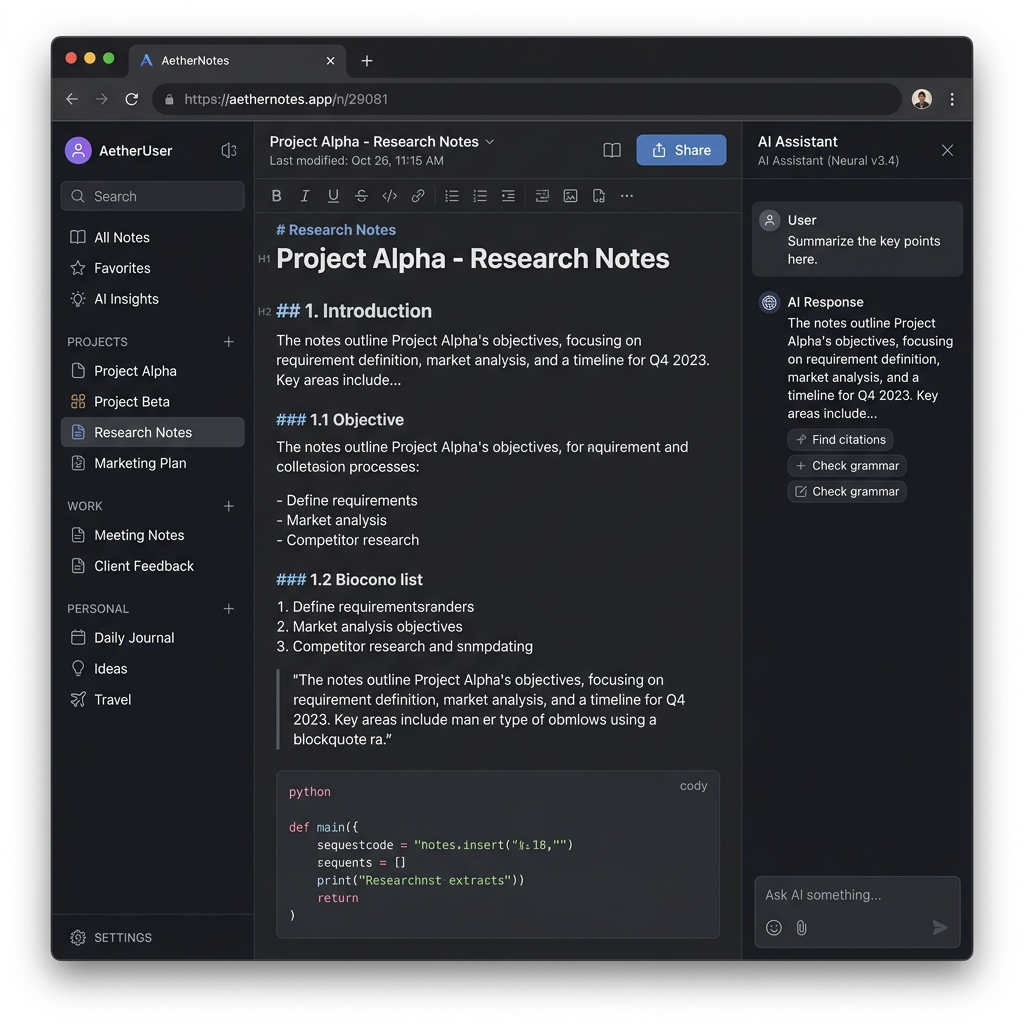The width and height of the screenshot is (1024, 1024).
Task: Click the attach file document icon
Action: click(599, 196)
